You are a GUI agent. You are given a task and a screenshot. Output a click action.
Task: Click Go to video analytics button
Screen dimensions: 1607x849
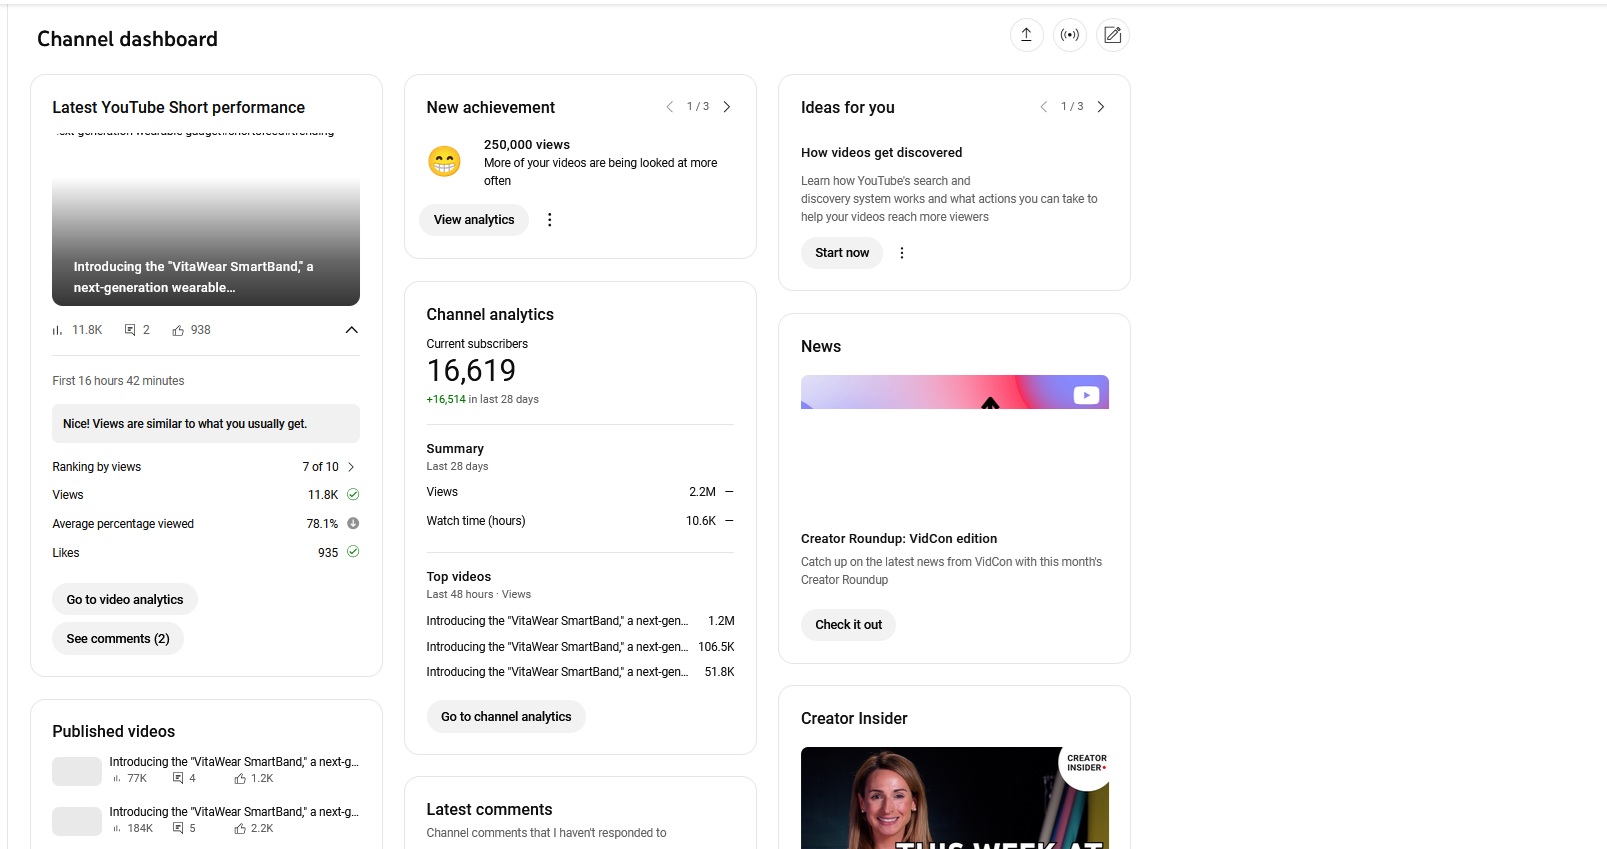[125, 600]
